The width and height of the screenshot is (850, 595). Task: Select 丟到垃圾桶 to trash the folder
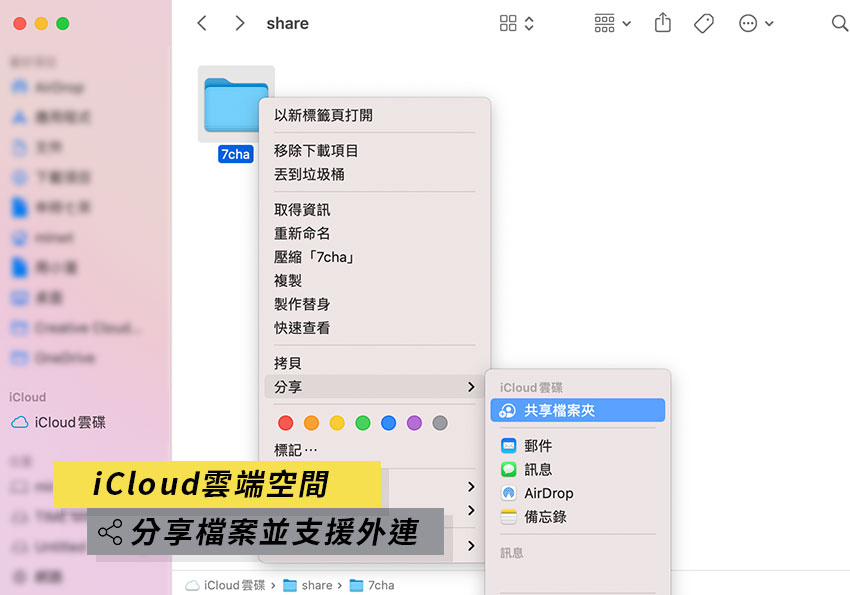[x=375, y=174]
